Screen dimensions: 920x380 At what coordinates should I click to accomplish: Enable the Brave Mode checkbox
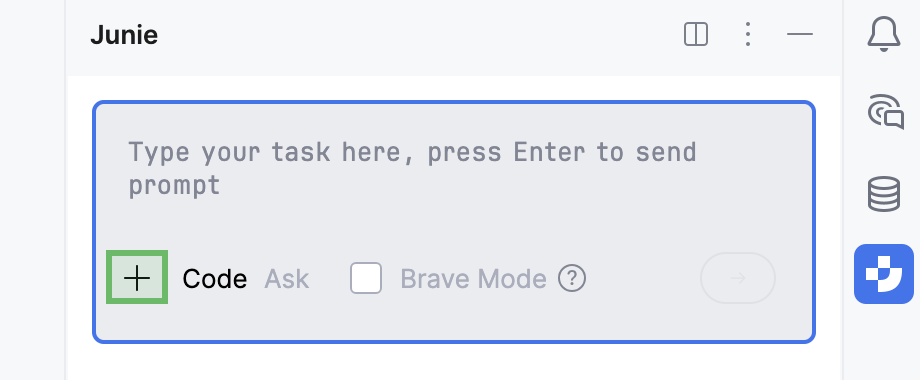pyautogui.click(x=366, y=278)
